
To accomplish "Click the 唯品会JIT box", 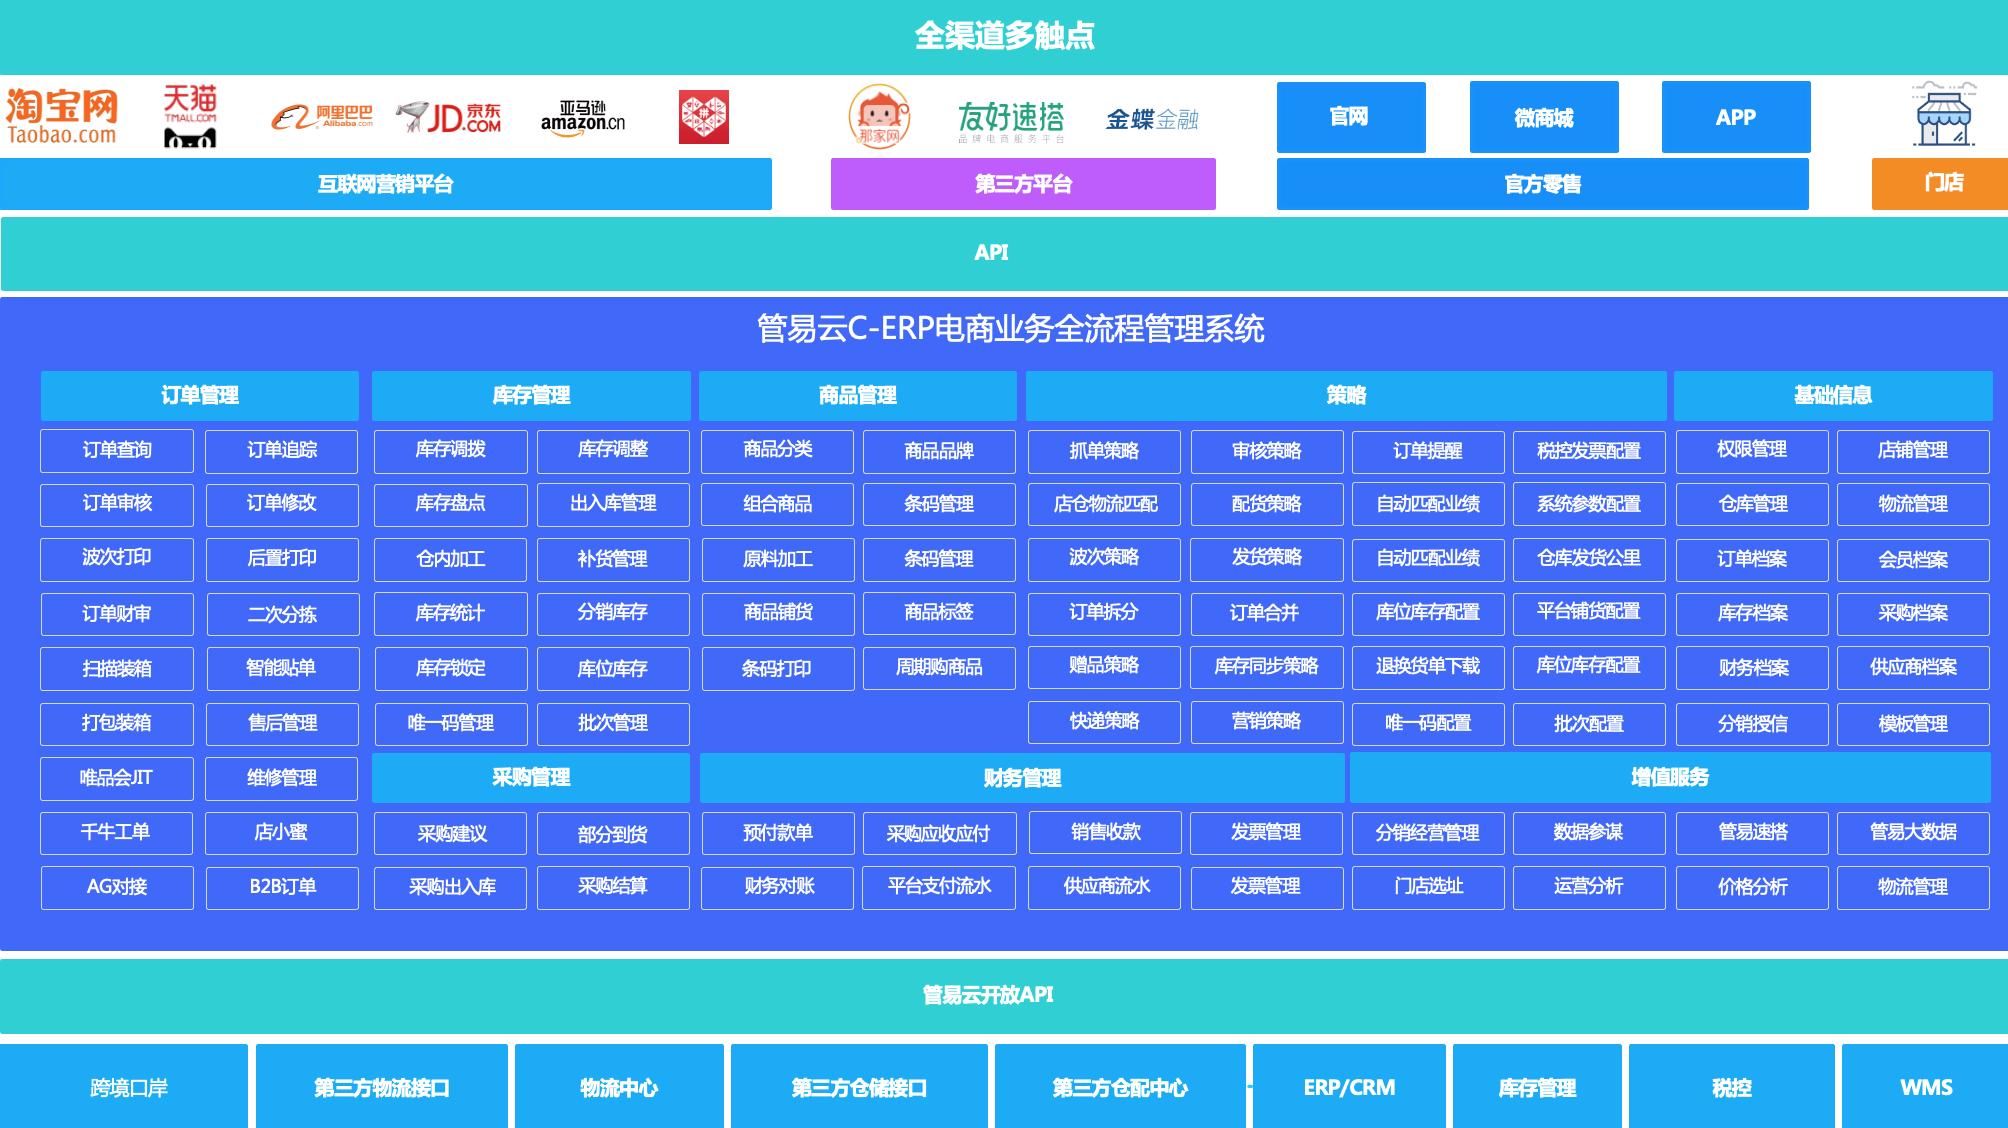I will pyautogui.click(x=117, y=778).
